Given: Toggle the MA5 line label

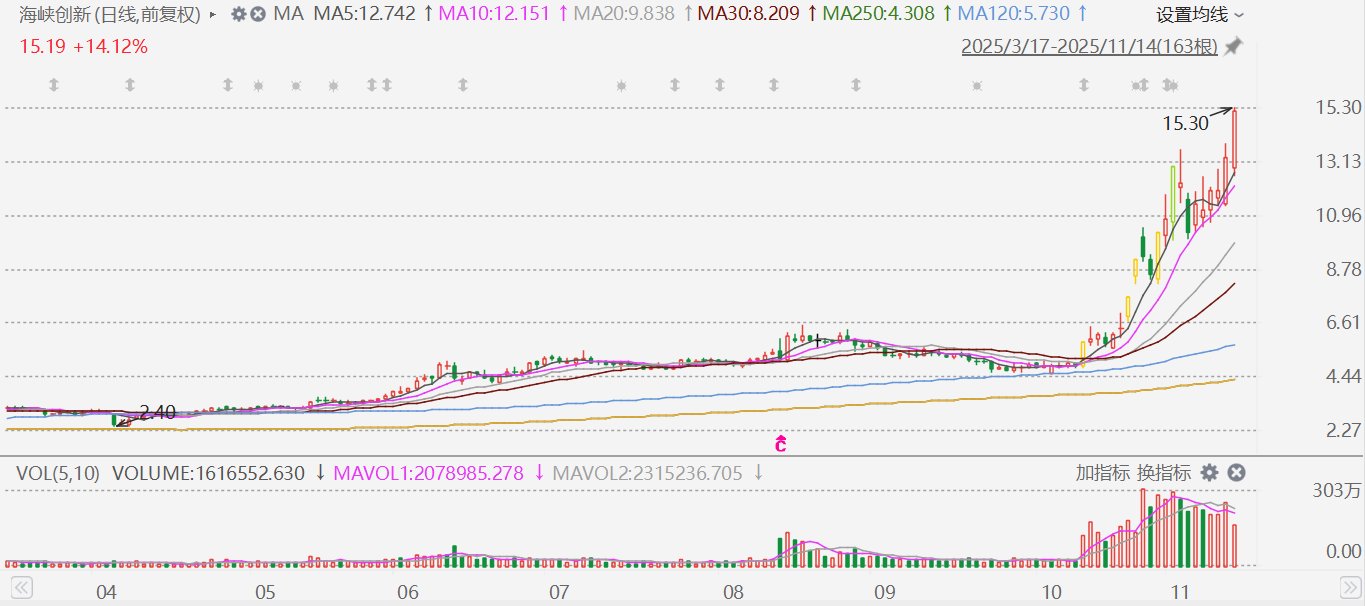Looking at the screenshot, I should click(x=364, y=15).
